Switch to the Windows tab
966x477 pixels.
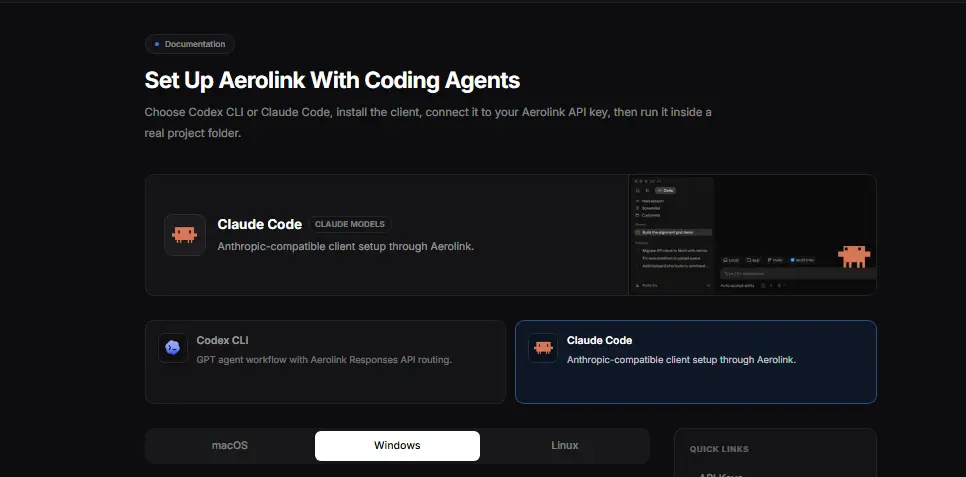pyautogui.click(x=397, y=446)
